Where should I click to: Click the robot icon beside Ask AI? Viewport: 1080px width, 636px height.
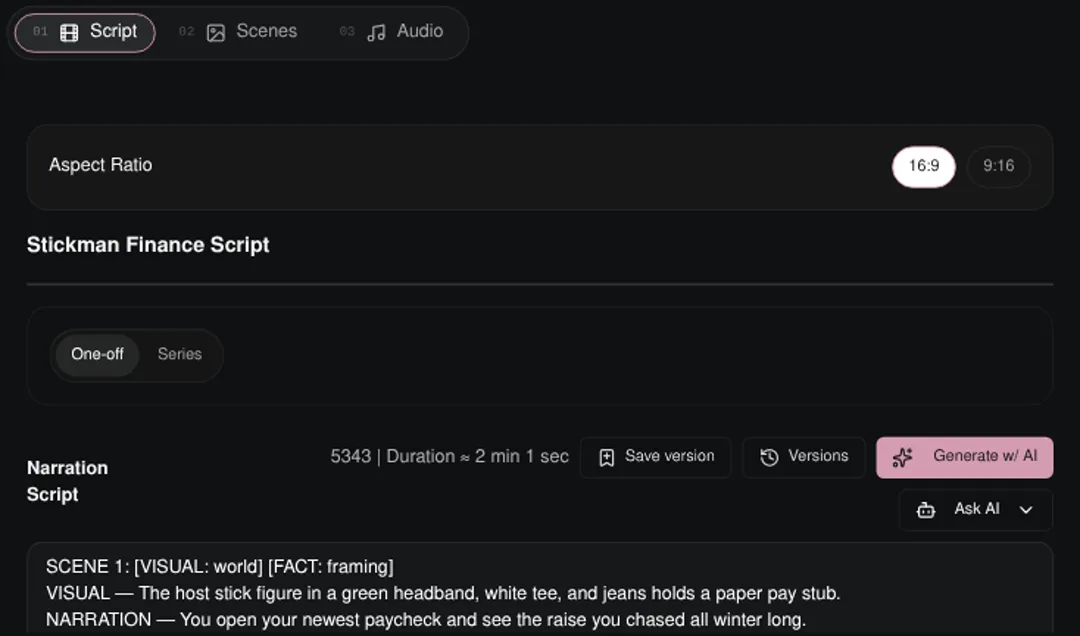point(926,510)
